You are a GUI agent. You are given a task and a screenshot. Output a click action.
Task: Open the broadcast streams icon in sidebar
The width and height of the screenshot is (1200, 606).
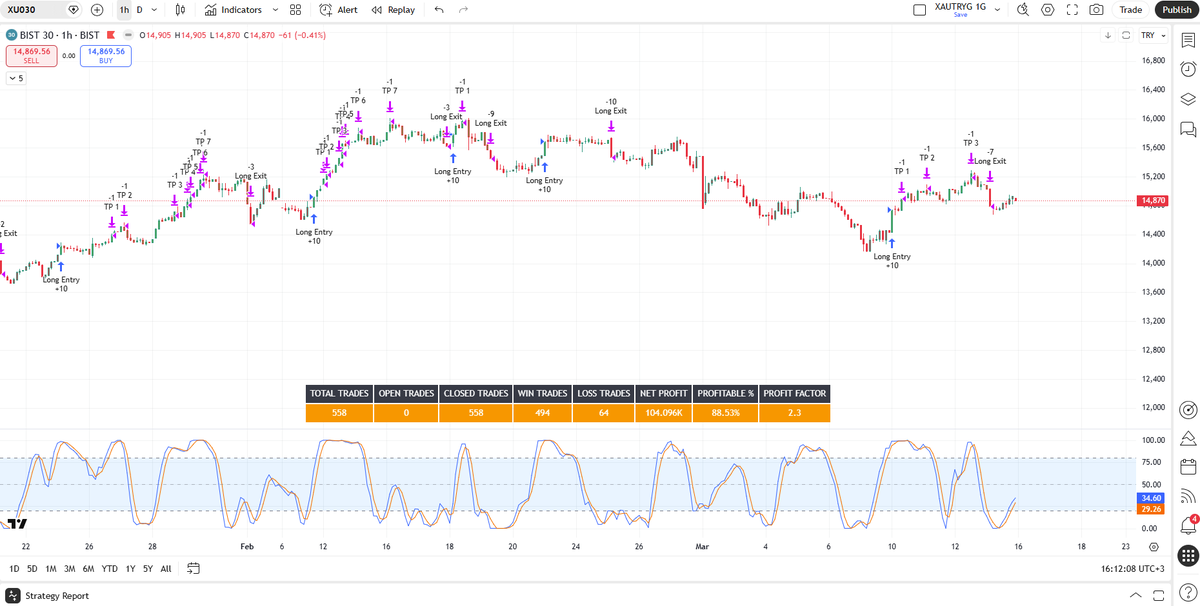tap(1188, 495)
